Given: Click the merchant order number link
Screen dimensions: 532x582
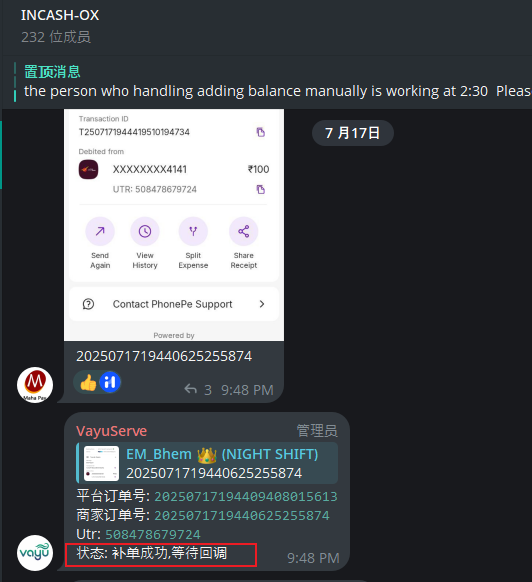Looking at the screenshot, I should pos(242,516).
